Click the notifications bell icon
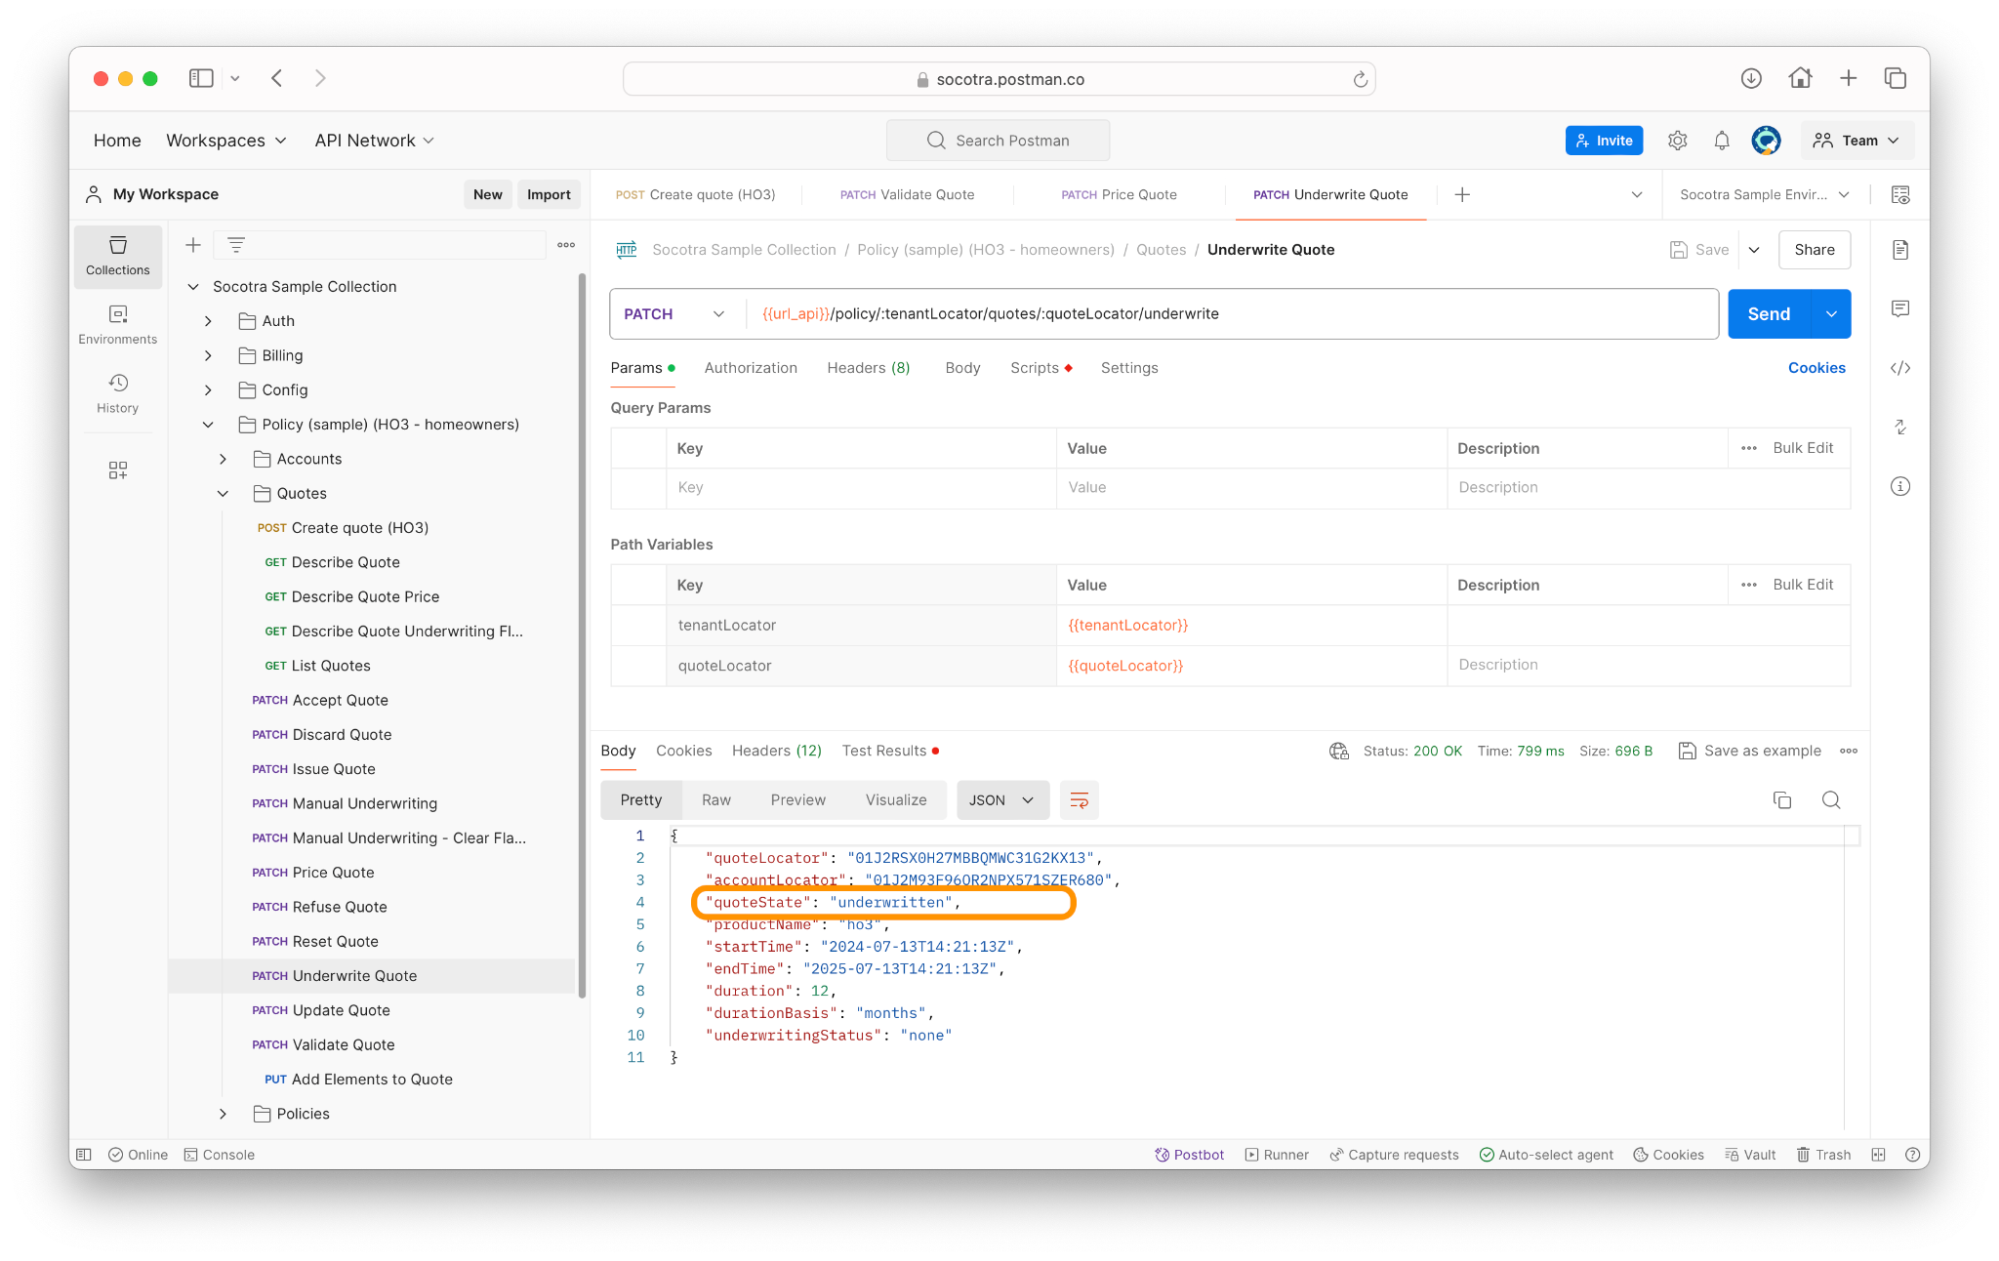This screenshot has width=1999, height=1261. point(1721,141)
